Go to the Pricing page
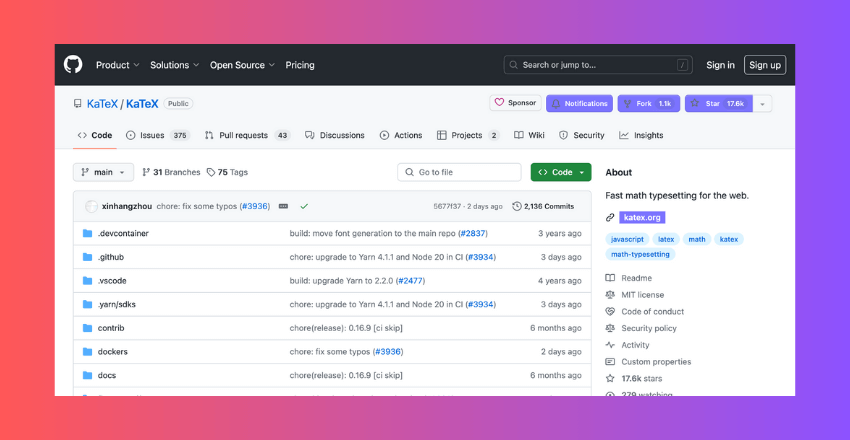850x440 pixels. click(x=300, y=65)
